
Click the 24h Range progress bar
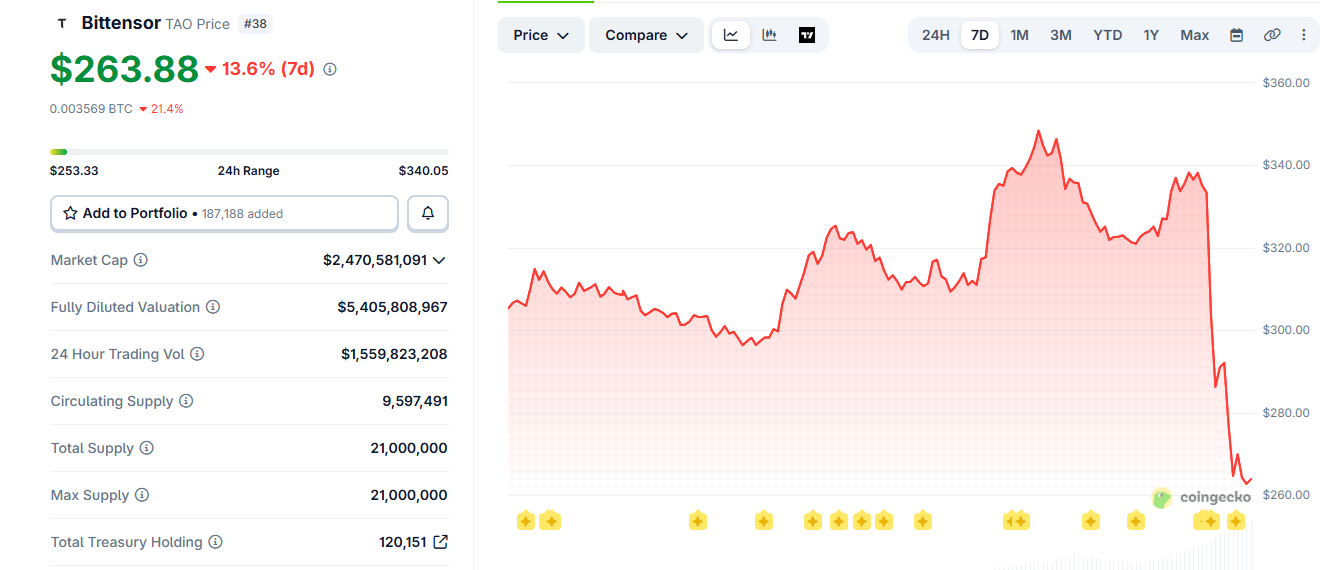point(249,152)
